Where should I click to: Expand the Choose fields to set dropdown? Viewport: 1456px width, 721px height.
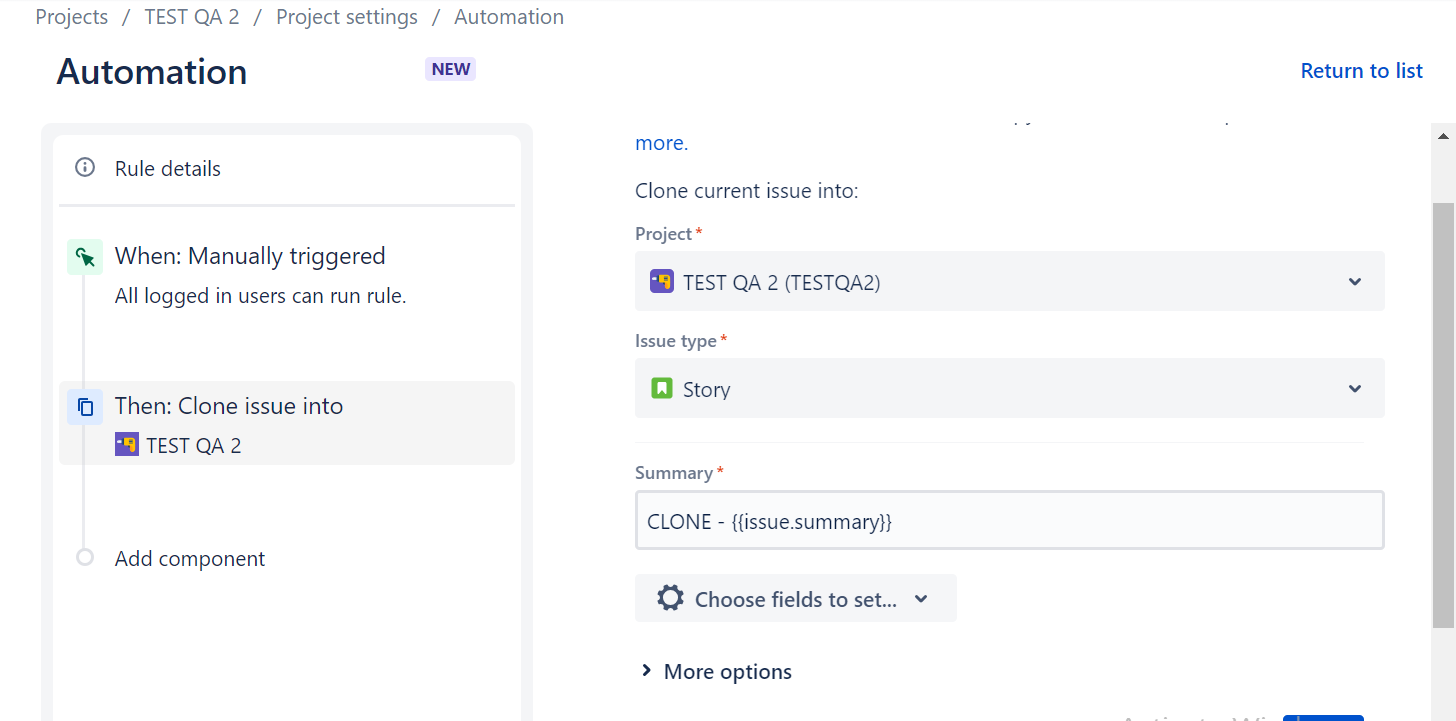click(920, 598)
